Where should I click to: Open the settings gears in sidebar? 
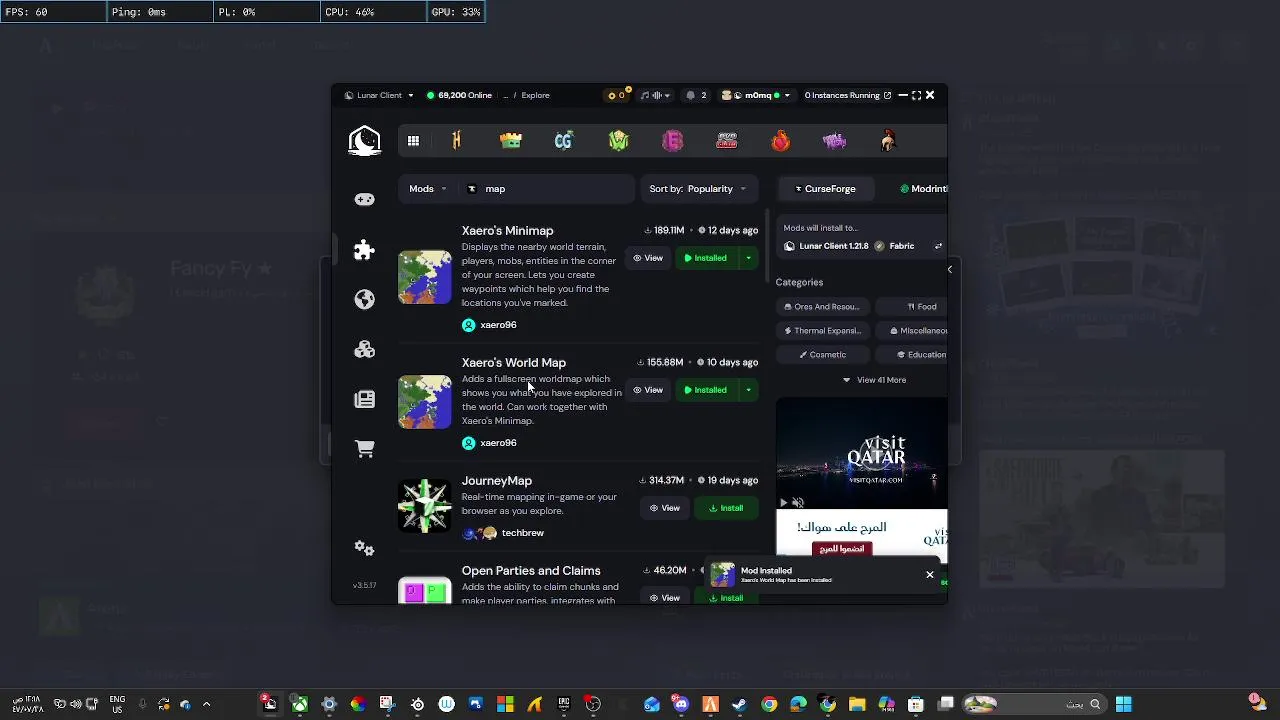coord(364,548)
